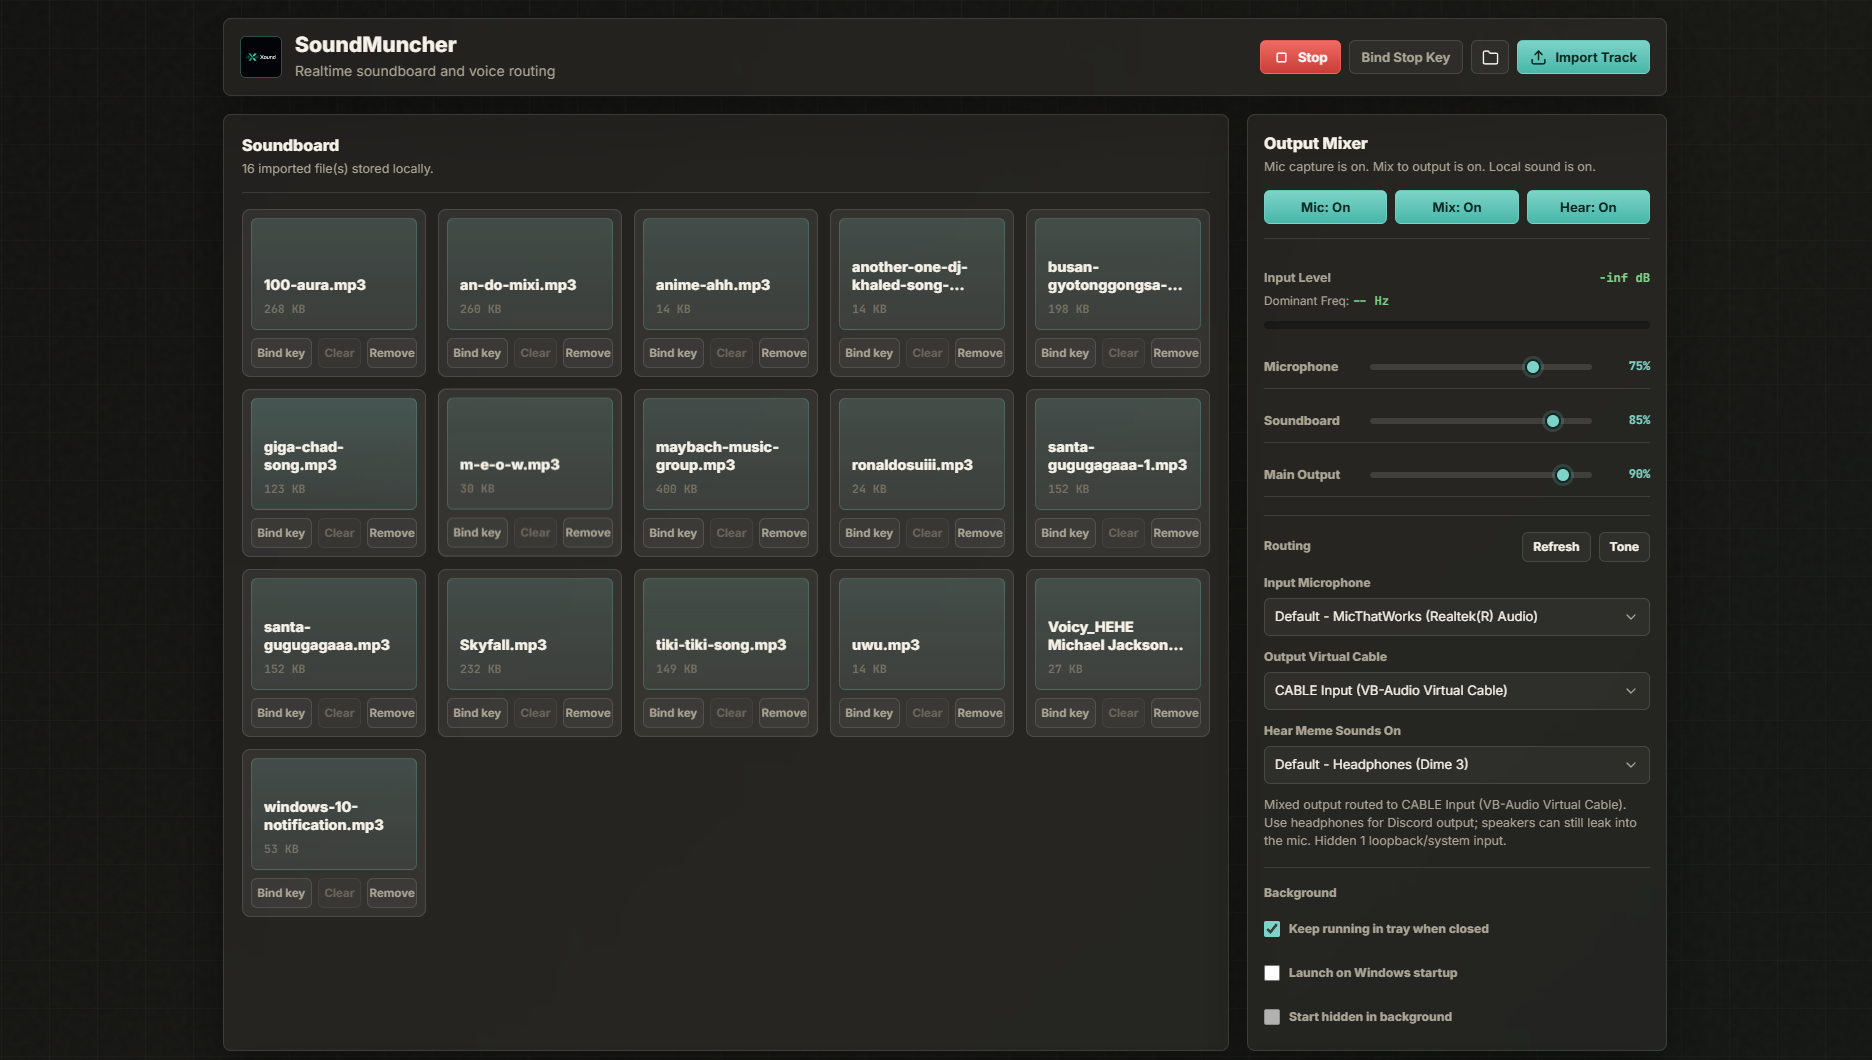
Task: Uncheck Keep running in tray when closed
Action: (x=1272, y=929)
